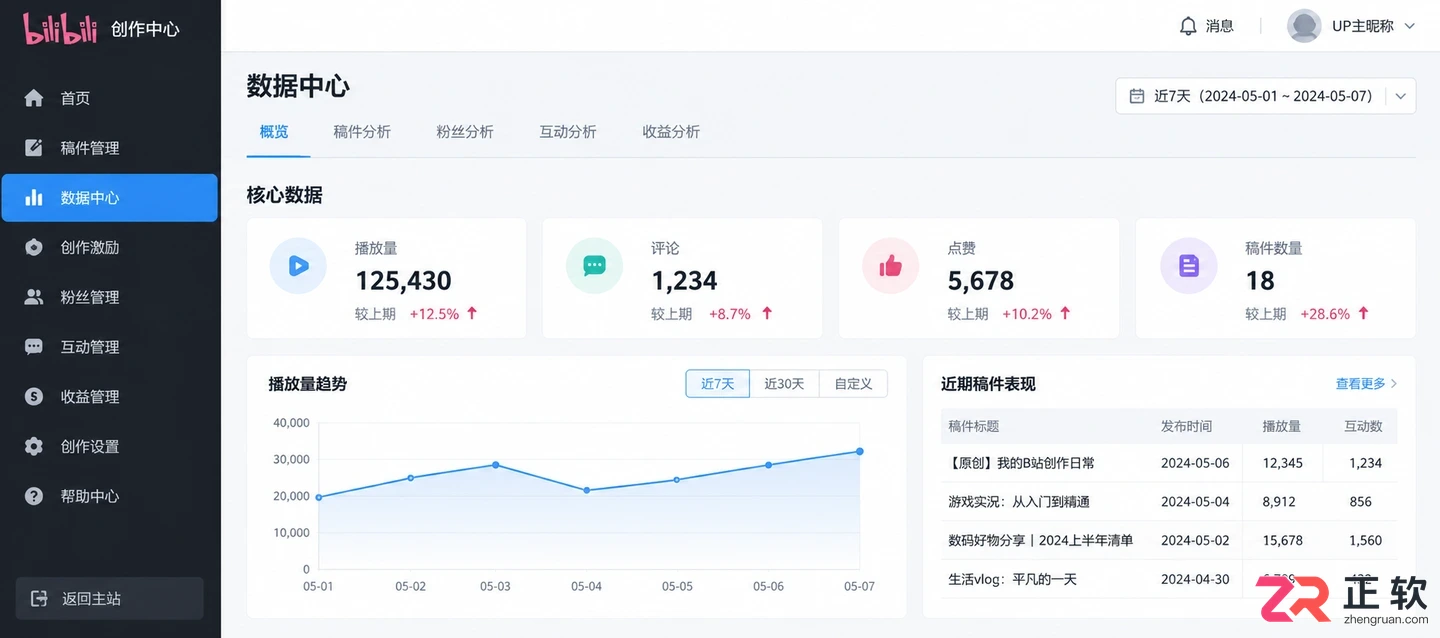Click the thumbs-up icon in 点赞 card

coord(890,266)
